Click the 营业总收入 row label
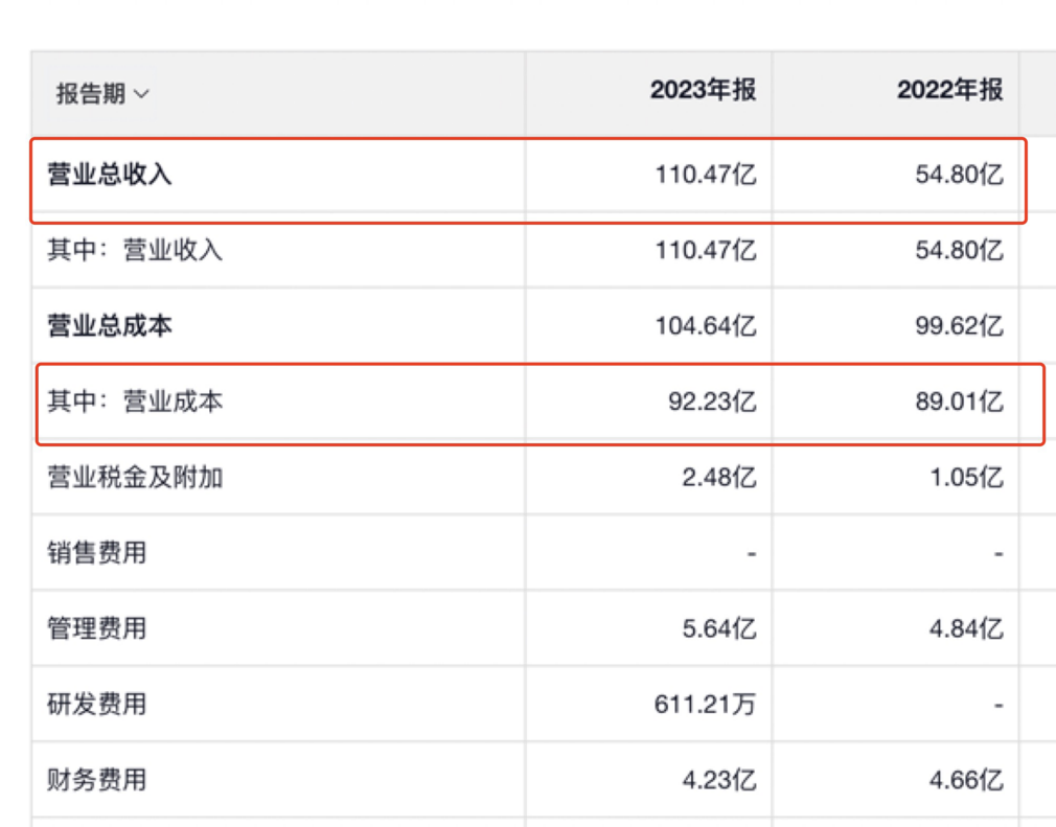 click(x=110, y=174)
